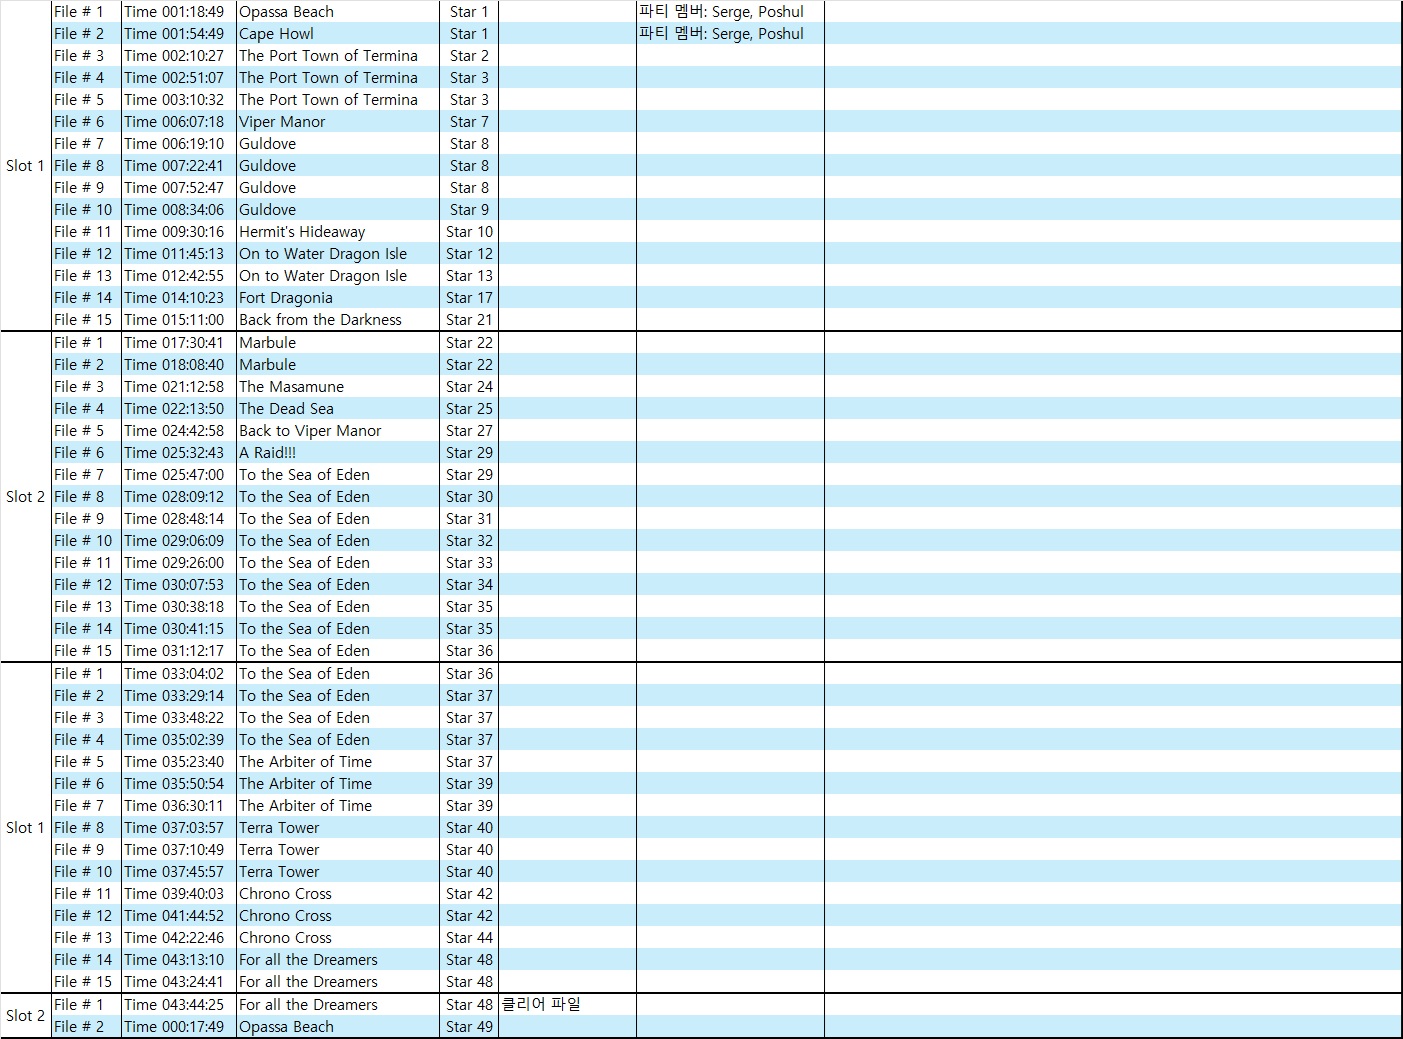This screenshot has height=1039, width=1403.
Task: Select The Dead Sea cell
Action: pos(338,409)
